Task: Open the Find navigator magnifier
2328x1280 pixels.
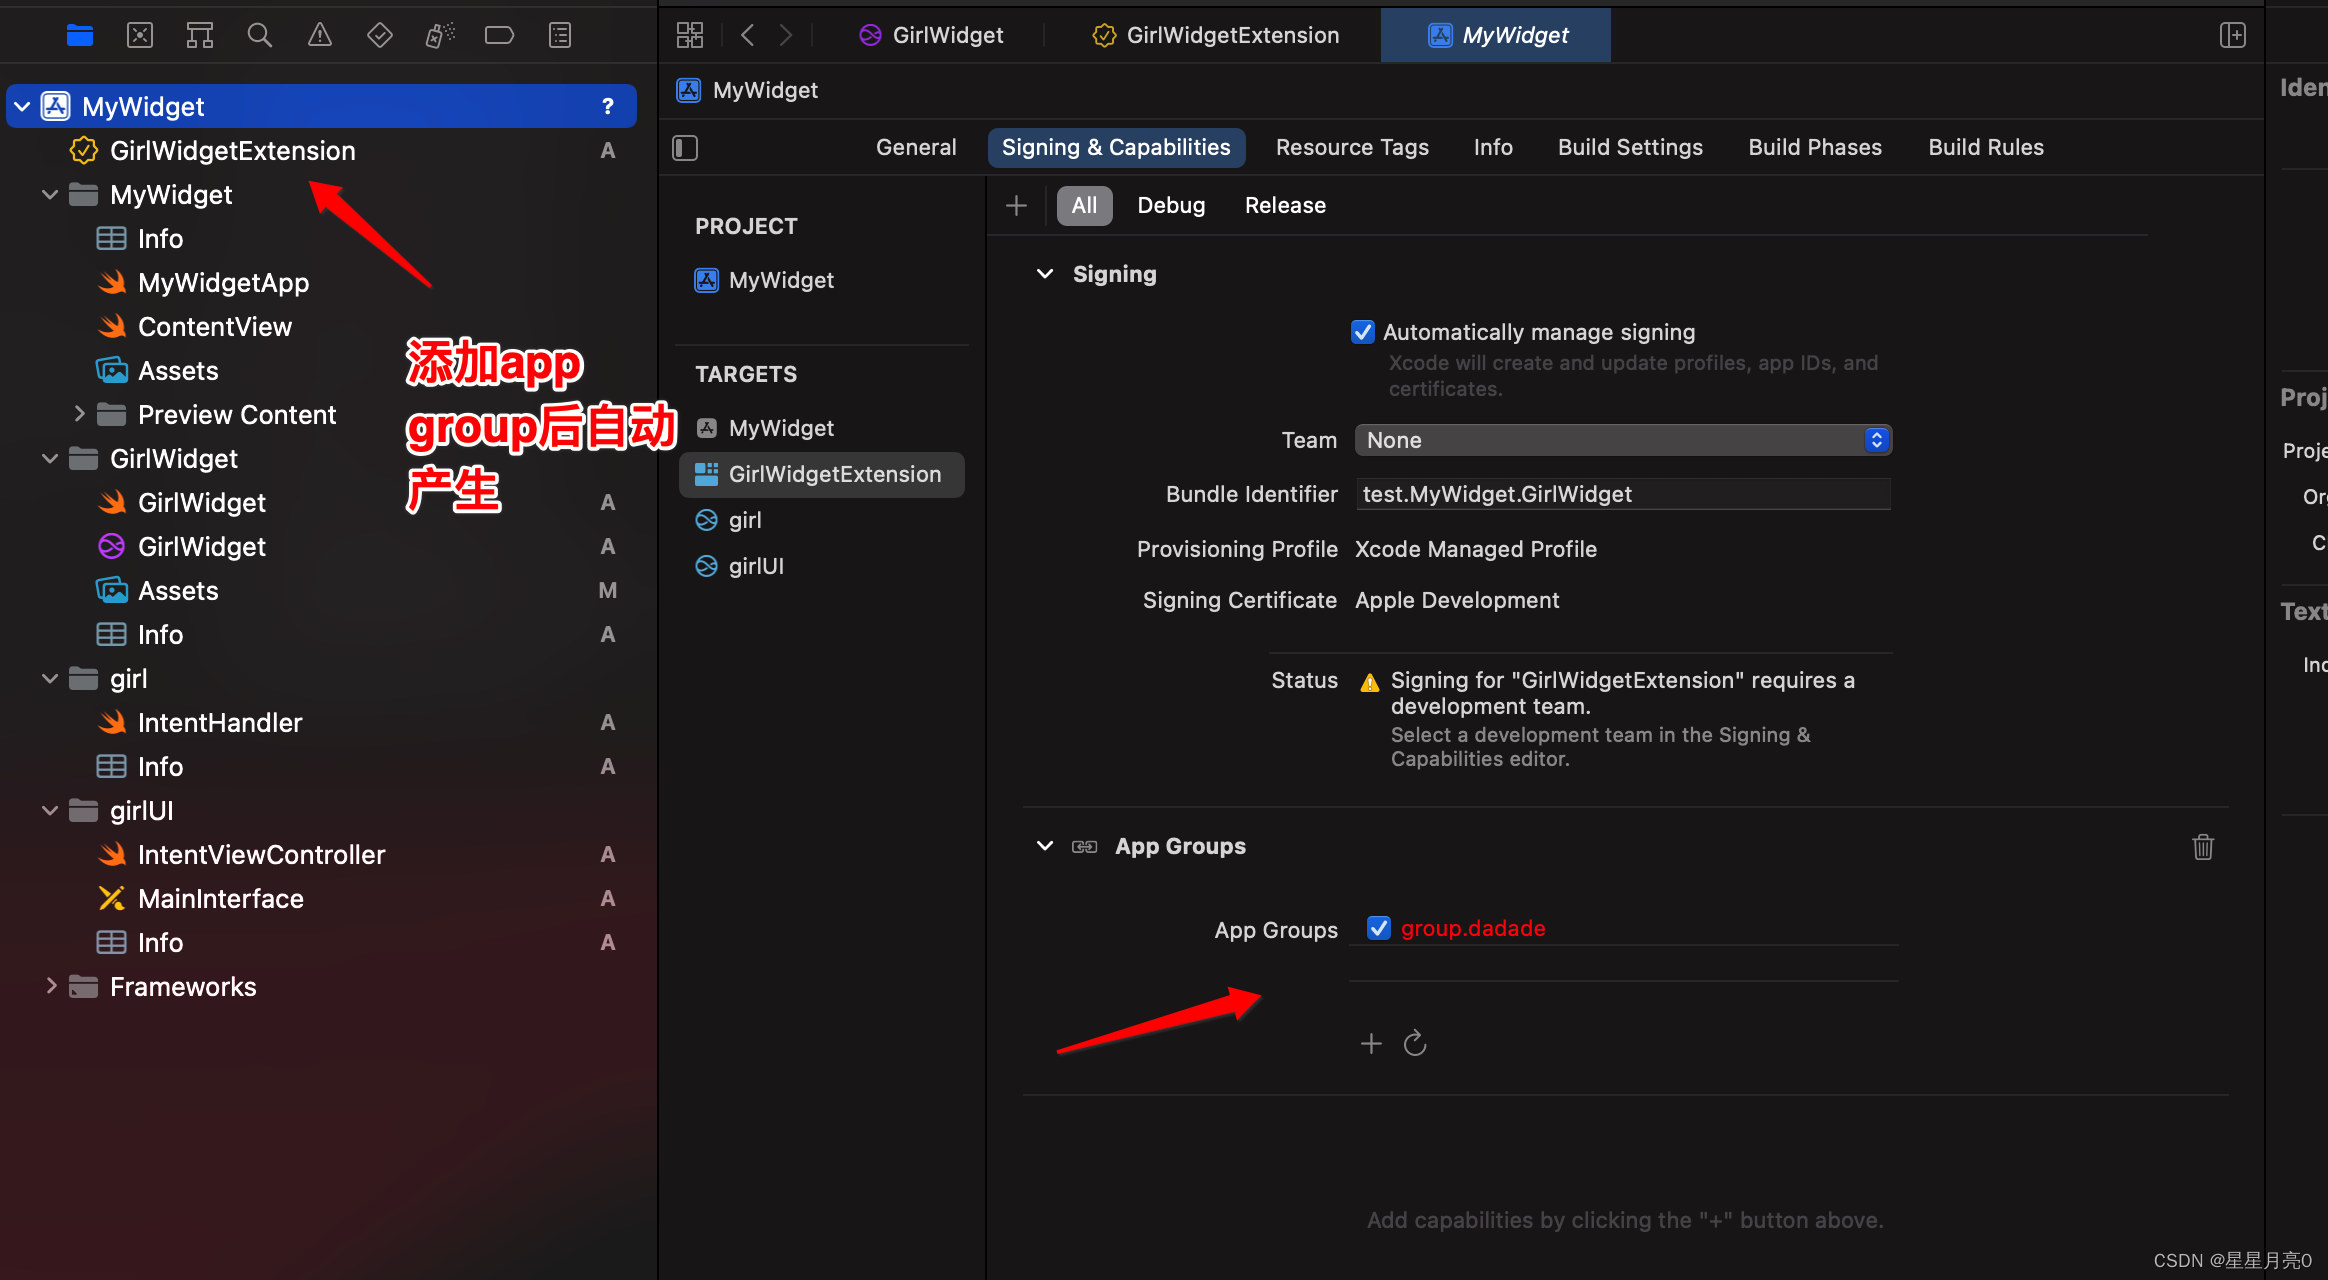Action: click(x=260, y=36)
